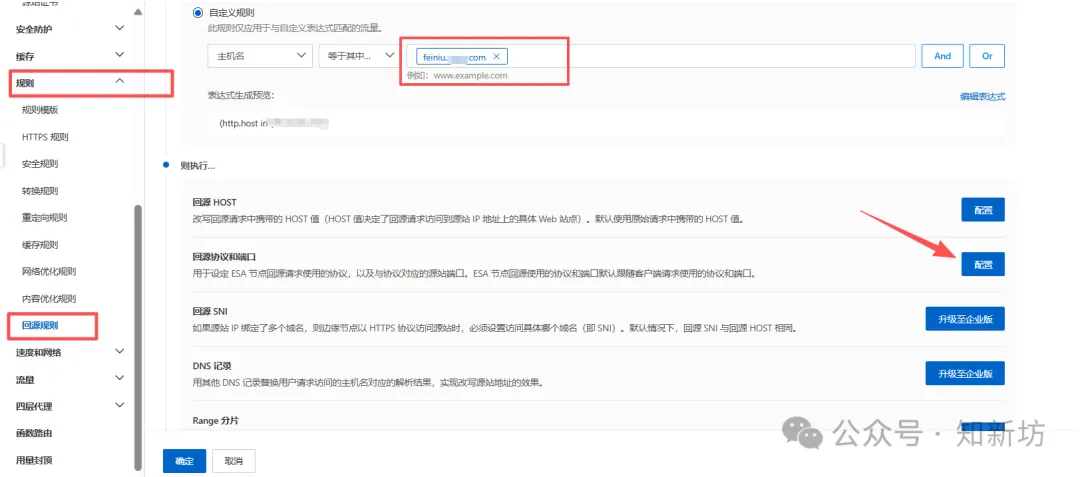Expand the 四层代理 sidebar section
Image resolution: width=1080 pixels, height=477 pixels.
point(120,406)
